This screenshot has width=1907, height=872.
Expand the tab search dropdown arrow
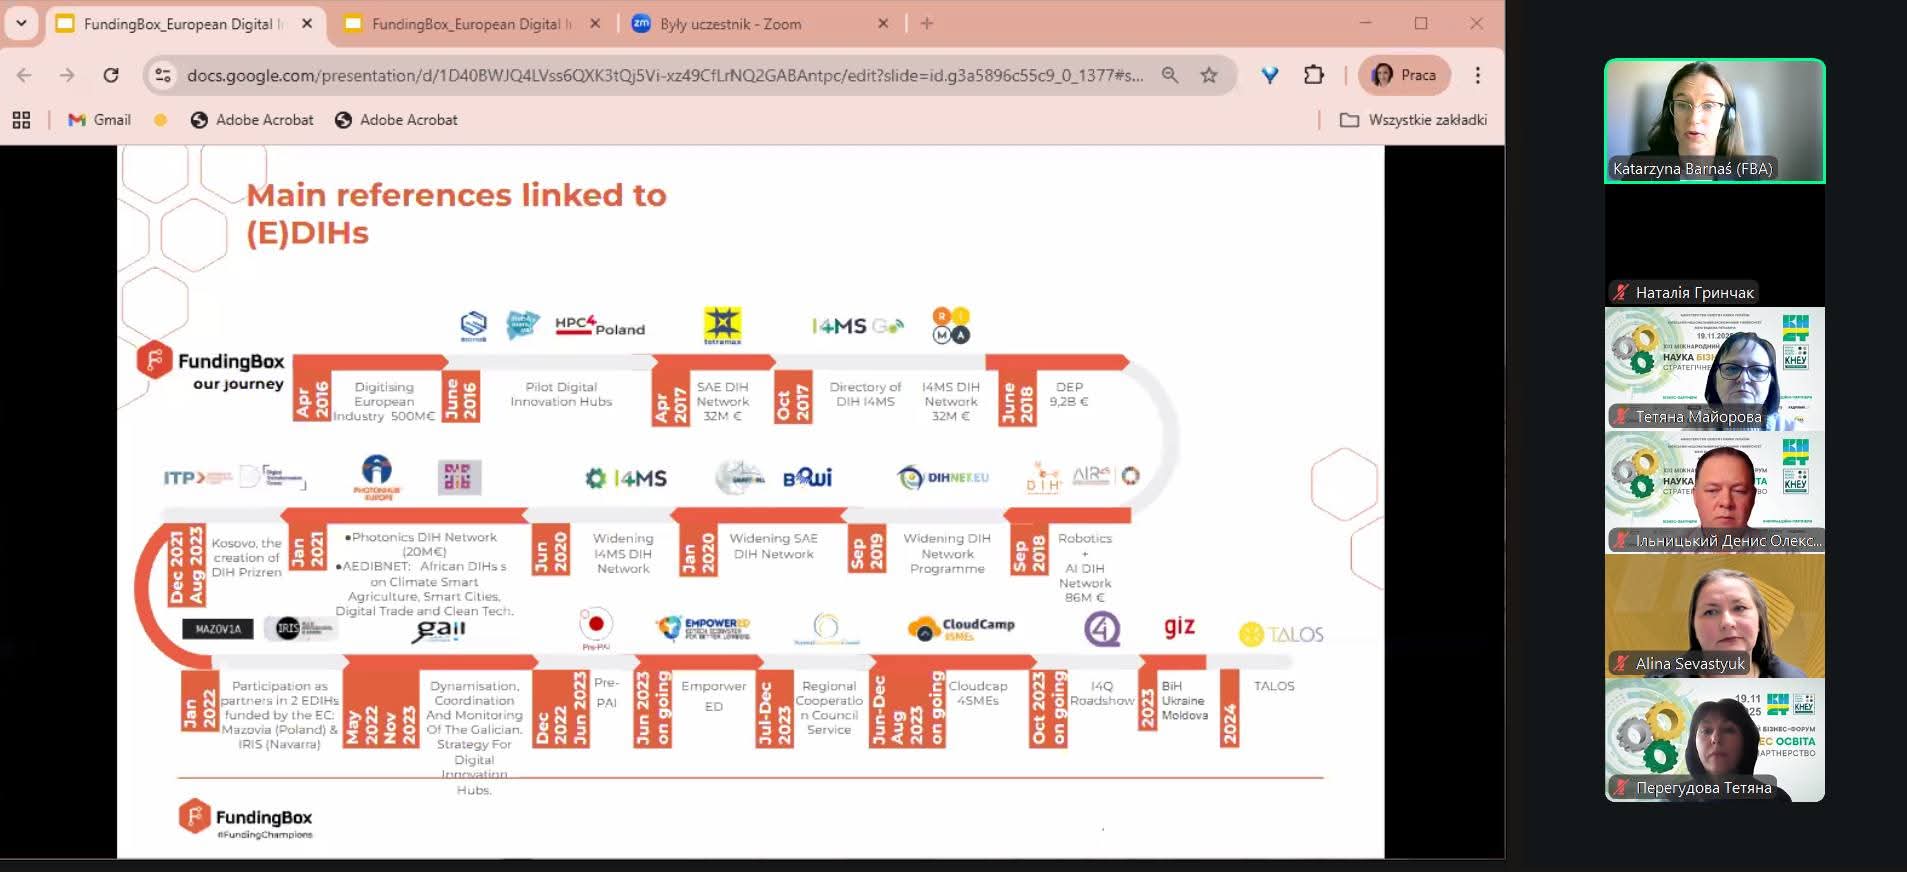(x=21, y=23)
